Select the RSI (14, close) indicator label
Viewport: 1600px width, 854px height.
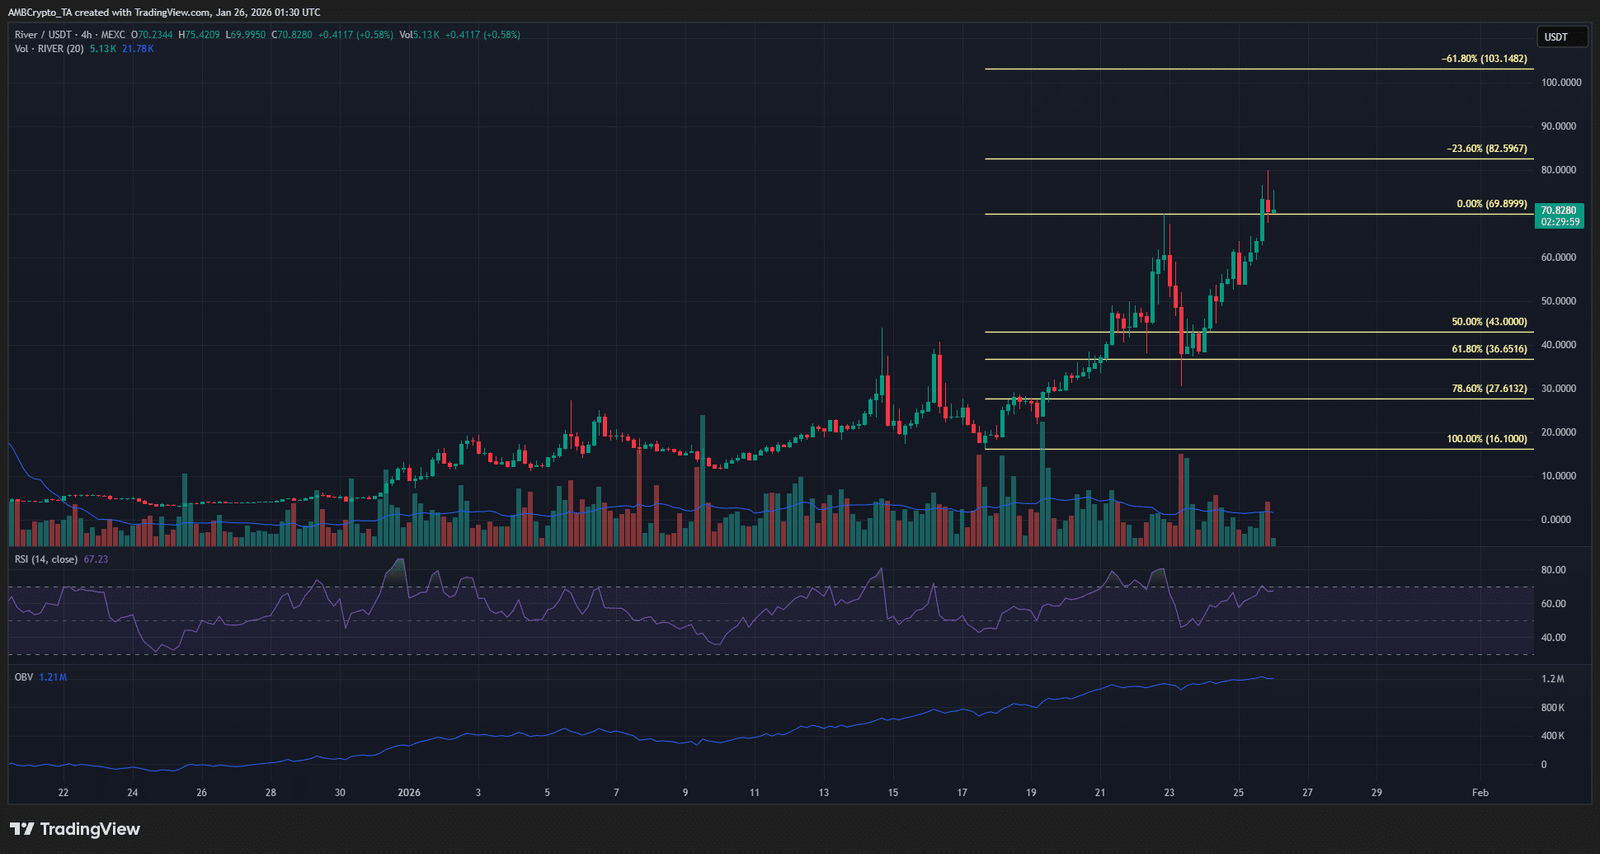pyautogui.click(x=46, y=559)
